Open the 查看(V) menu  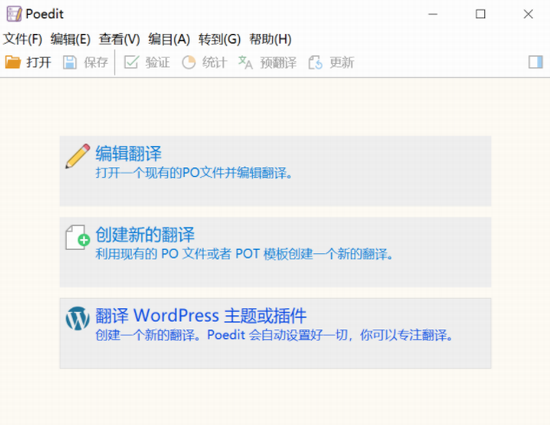(x=119, y=39)
